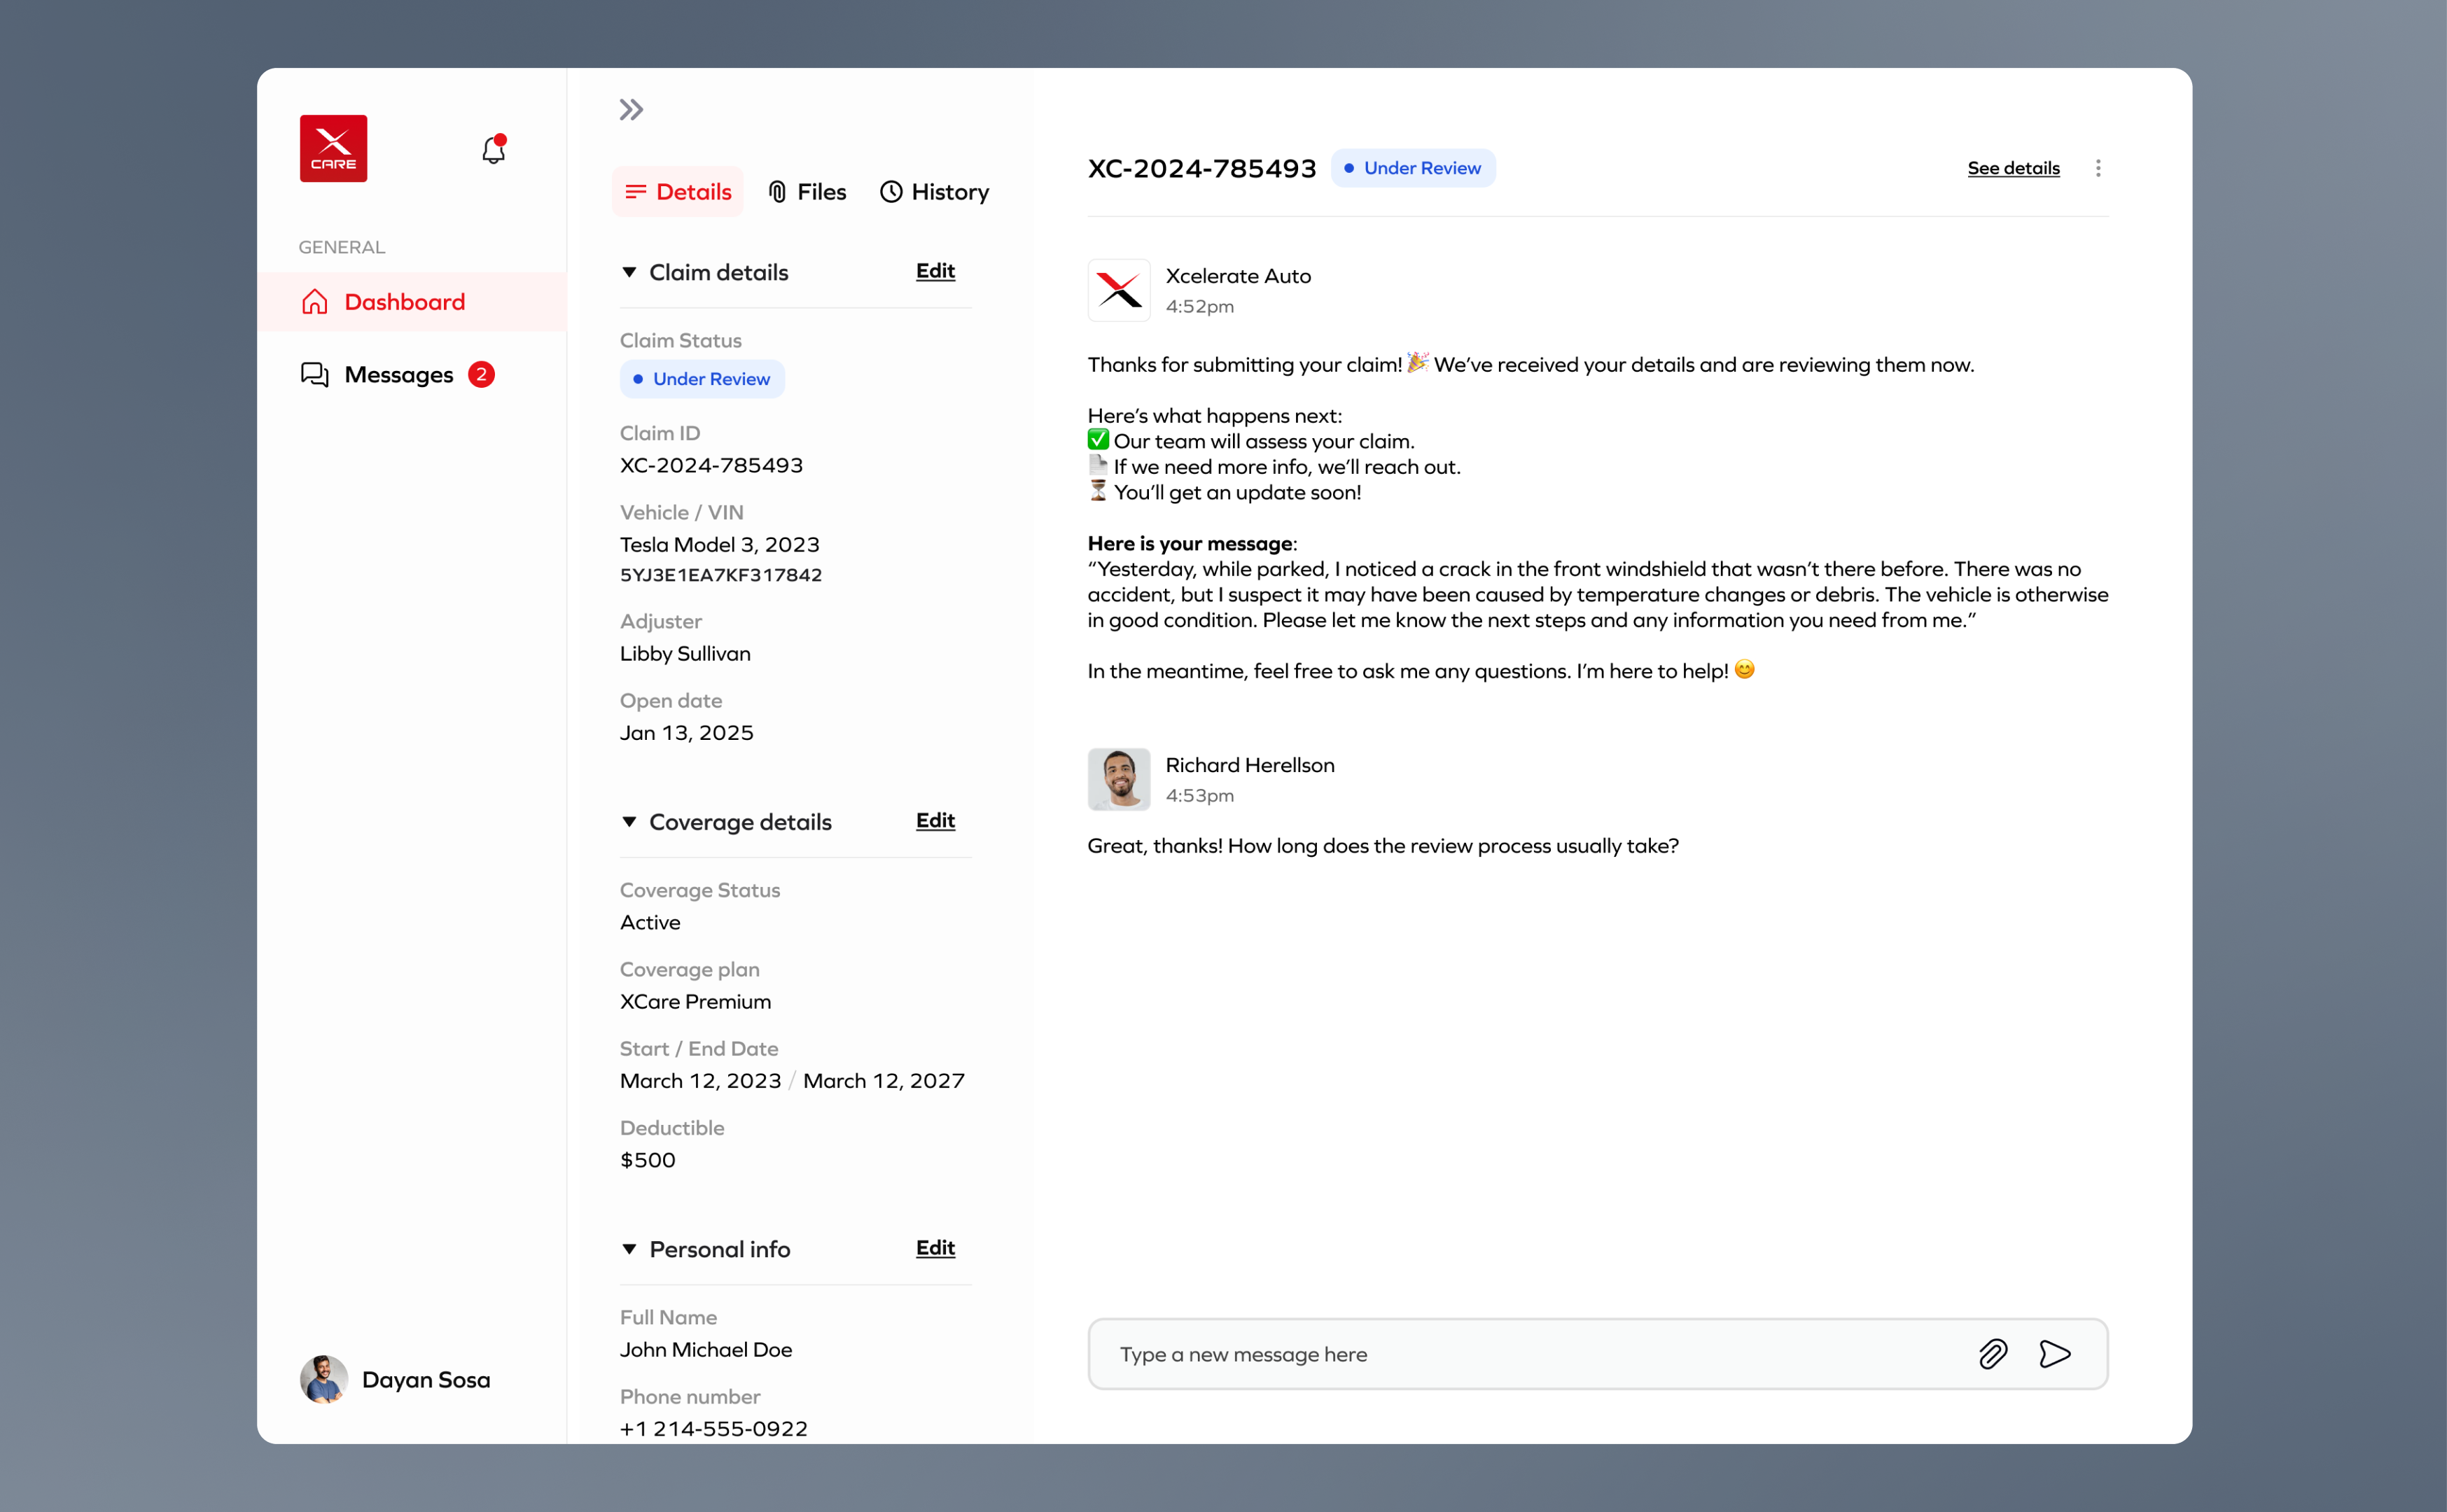
Task: Click the red unread badge showing 2
Action: pos(481,375)
